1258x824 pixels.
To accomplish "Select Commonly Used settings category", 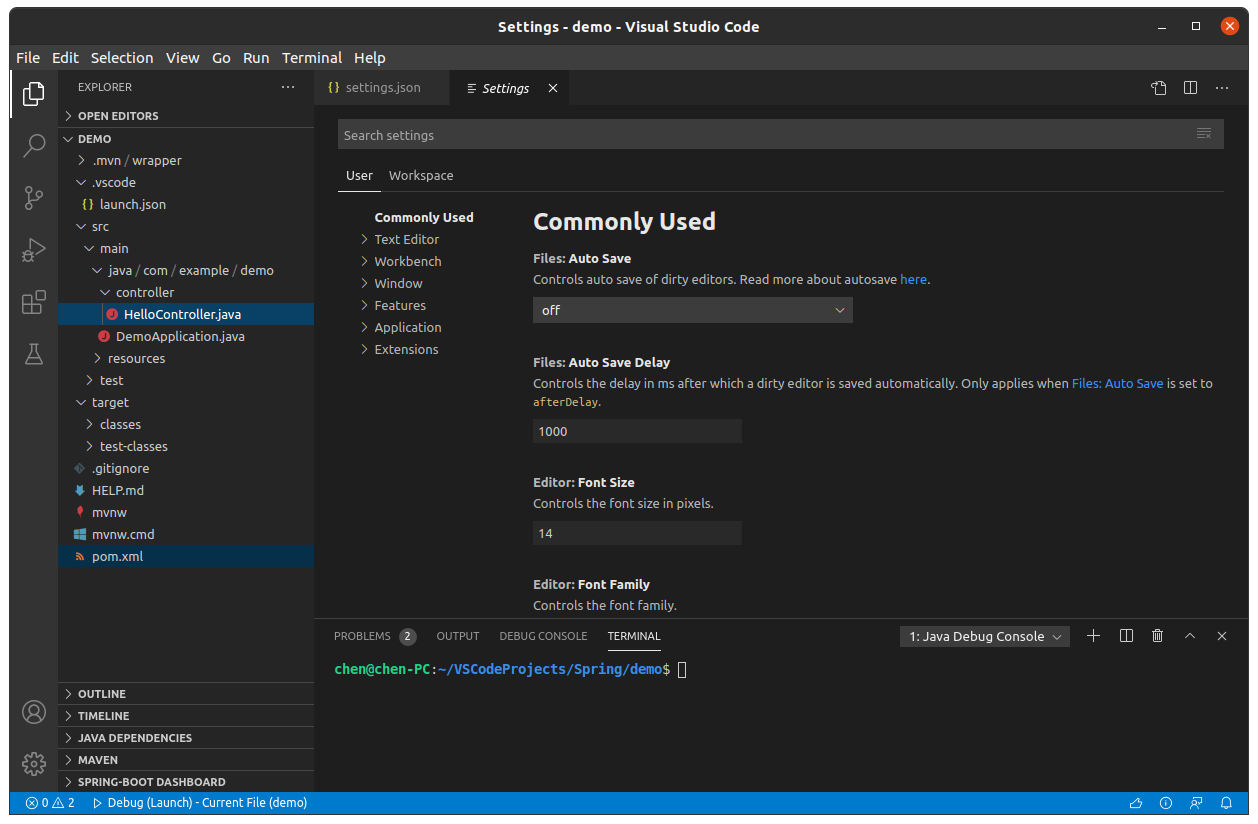I will coord(424,217).
